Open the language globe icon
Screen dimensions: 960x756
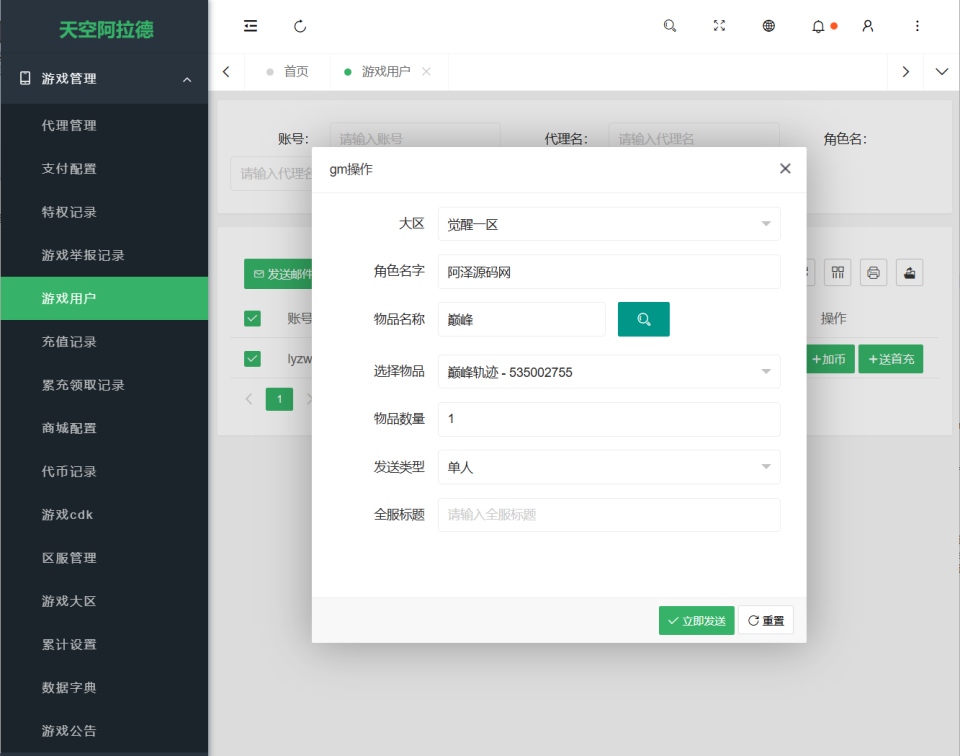point(768,25)
